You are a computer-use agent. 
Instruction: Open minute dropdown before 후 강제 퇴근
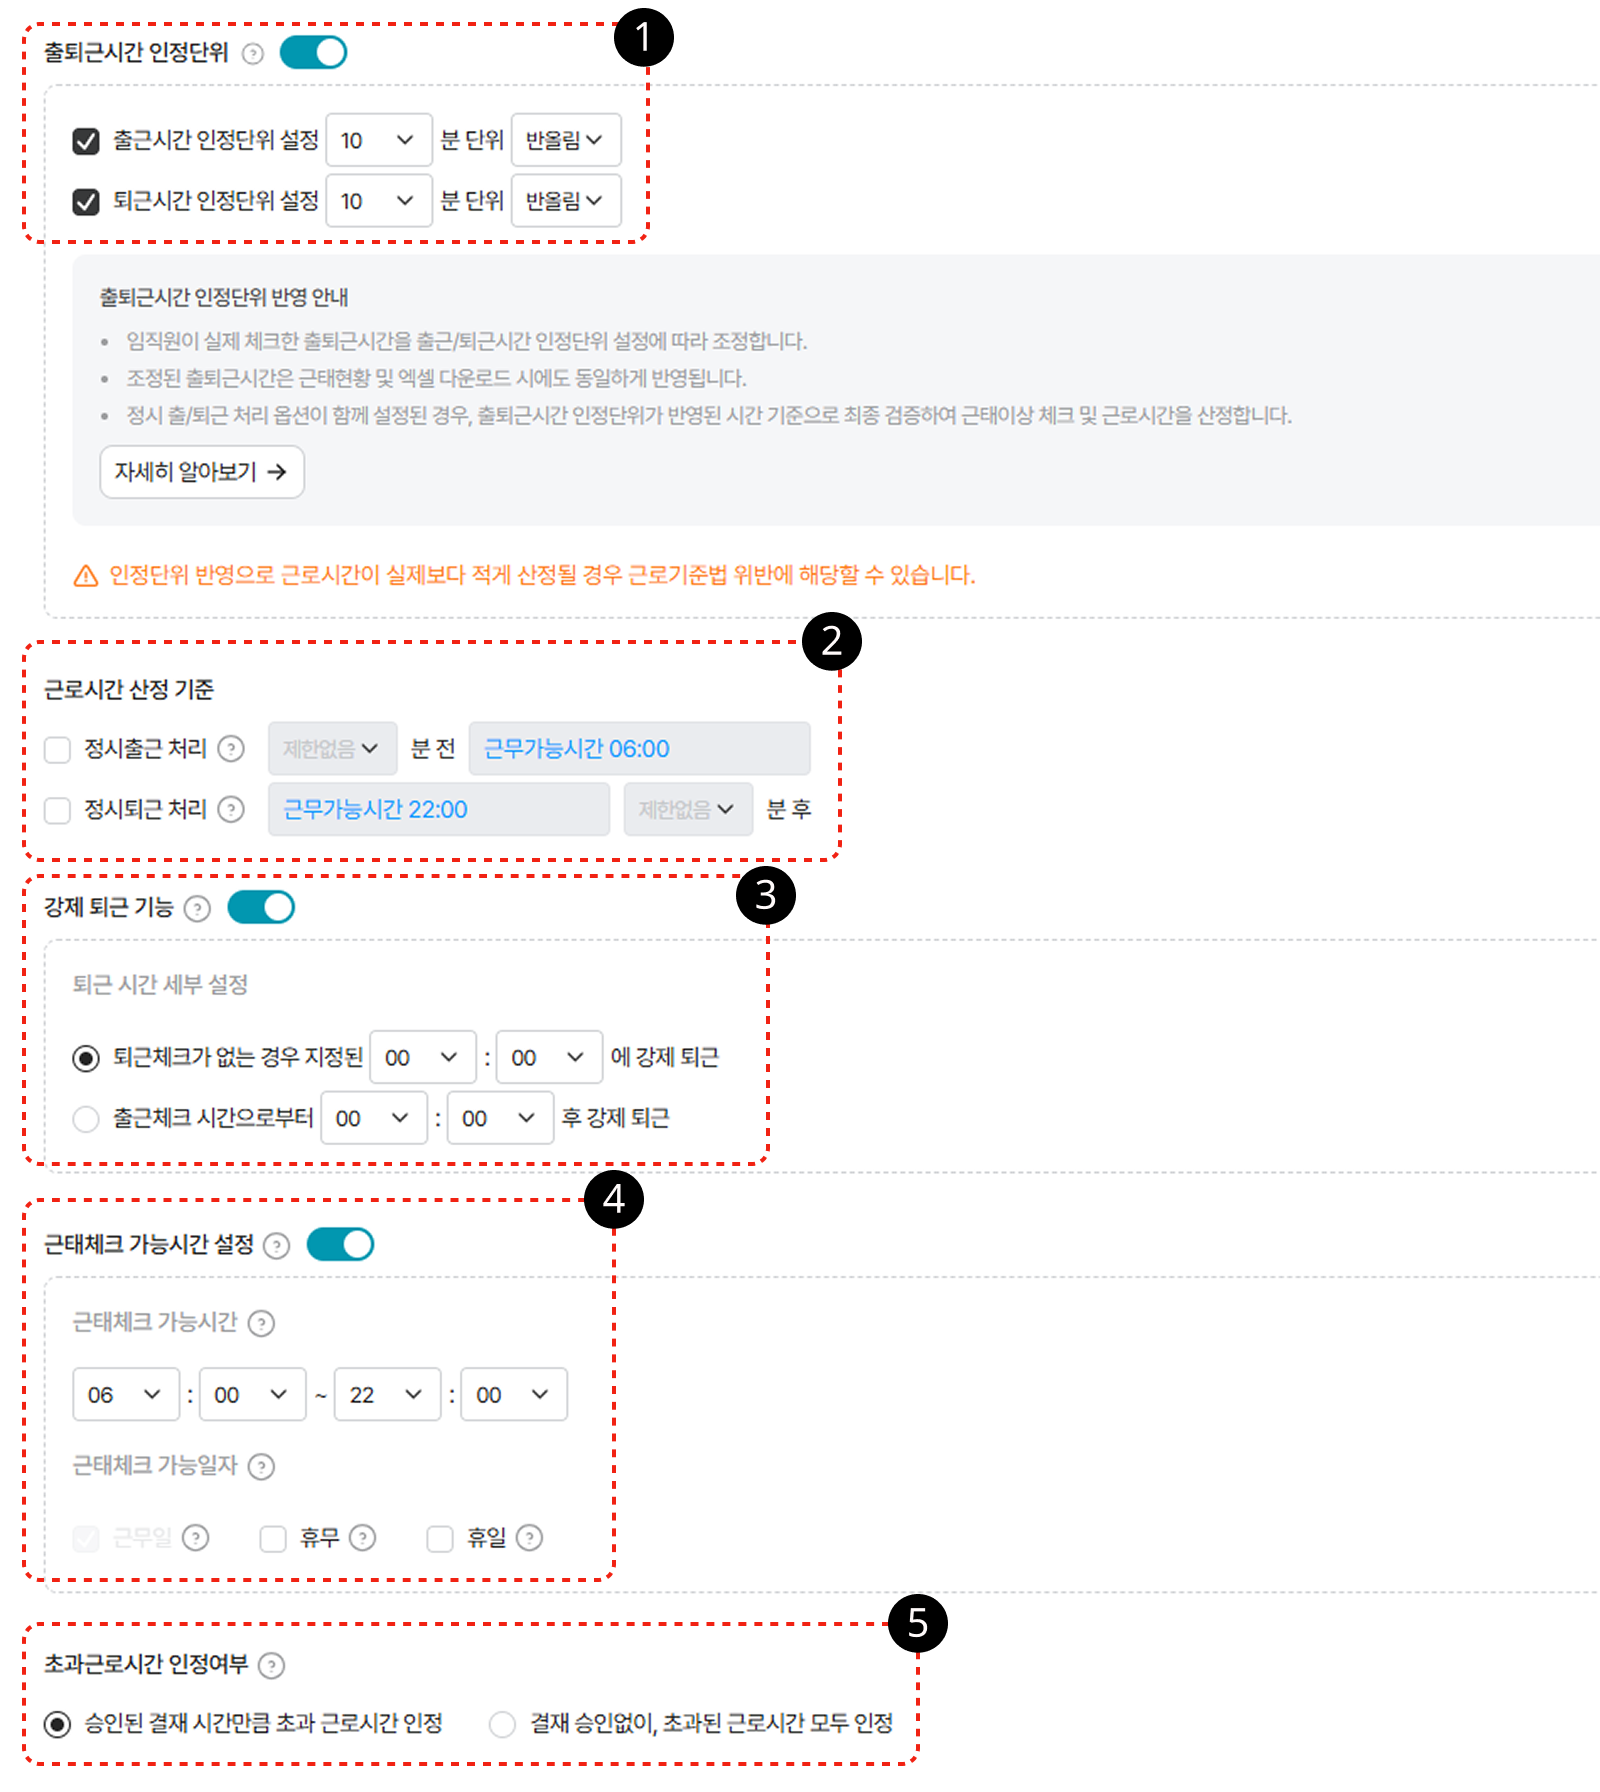pyautogui.click(x=500, y=1118)
